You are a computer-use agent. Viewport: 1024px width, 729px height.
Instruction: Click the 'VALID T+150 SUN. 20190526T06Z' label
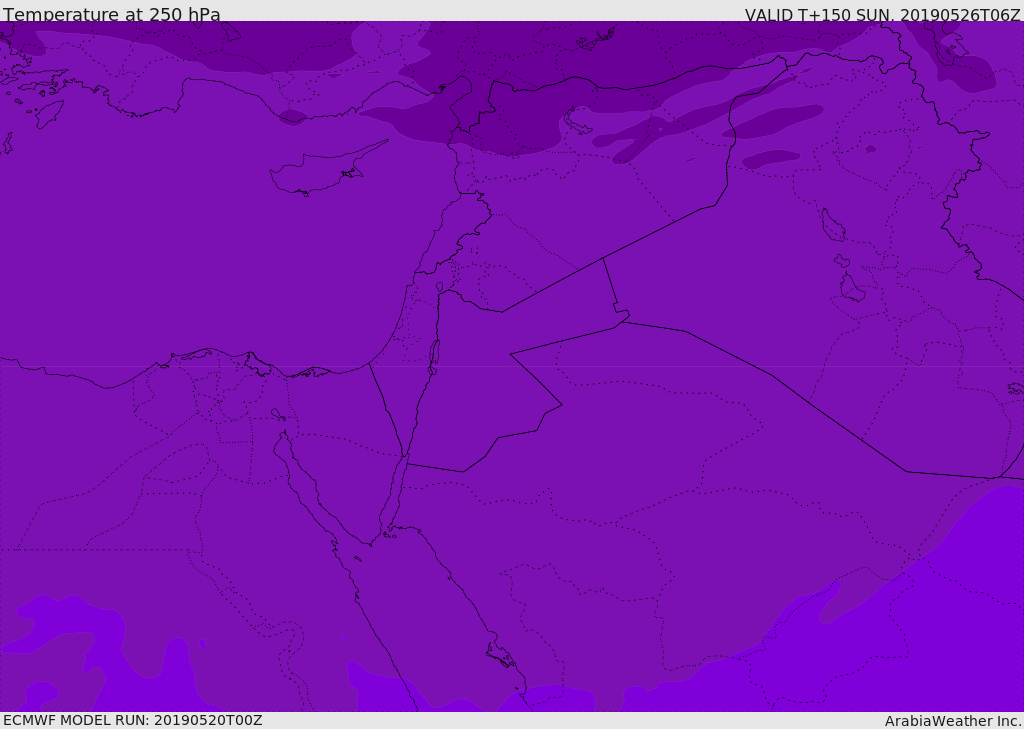click(x=882, y=15)
